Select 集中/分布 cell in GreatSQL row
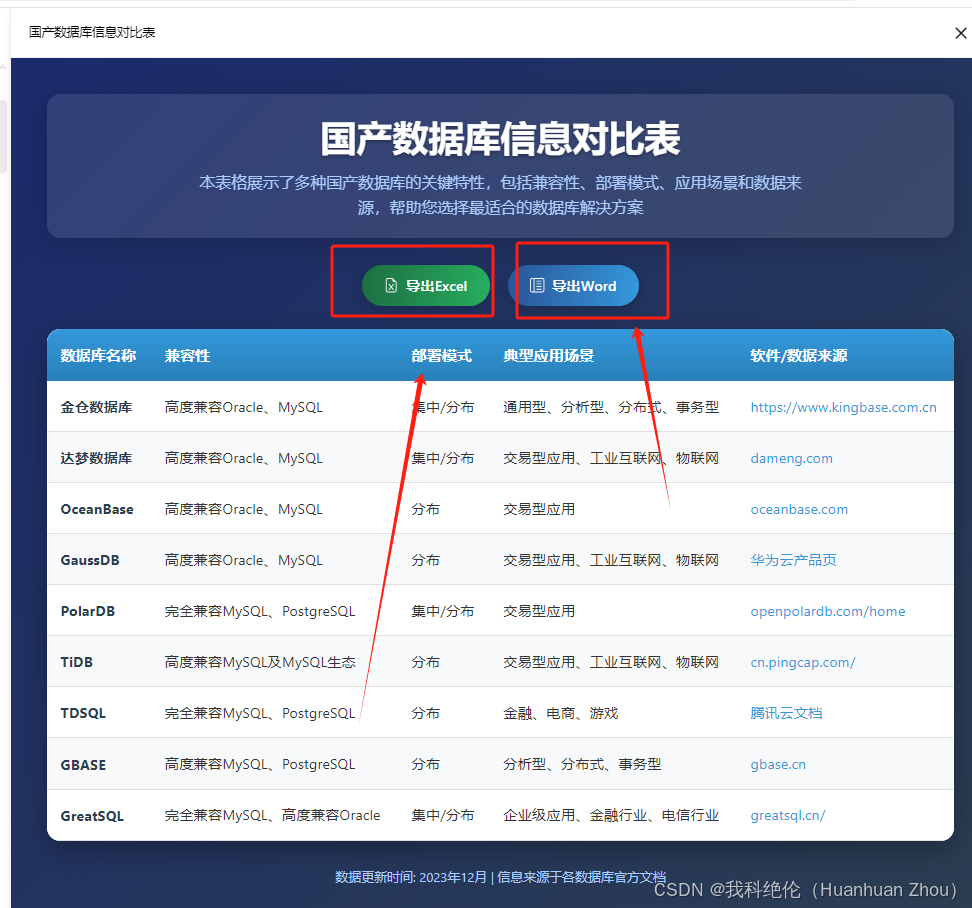This screenshot has height=908, width=972. pyautogui.click(x=443, y=816)
